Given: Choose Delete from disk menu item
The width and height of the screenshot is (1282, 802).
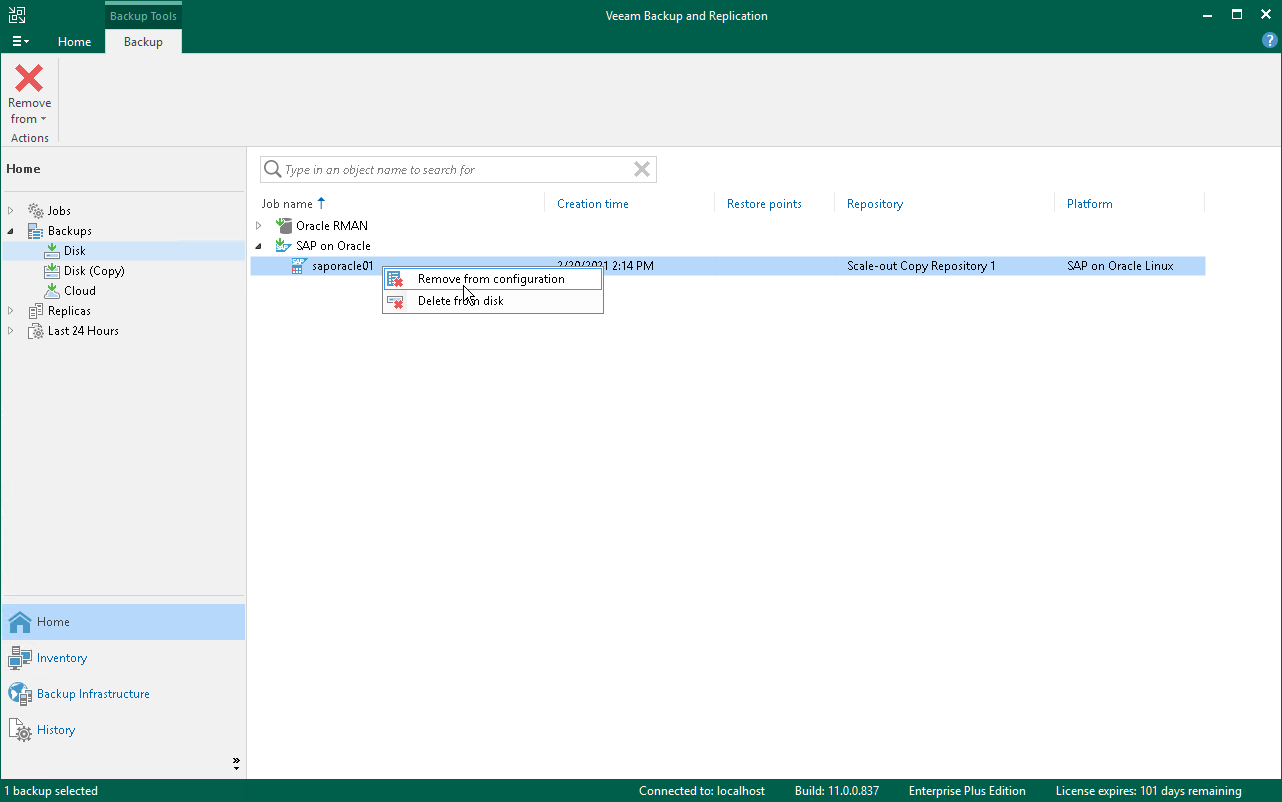Looking at the screenshot, I should (493, 301).
